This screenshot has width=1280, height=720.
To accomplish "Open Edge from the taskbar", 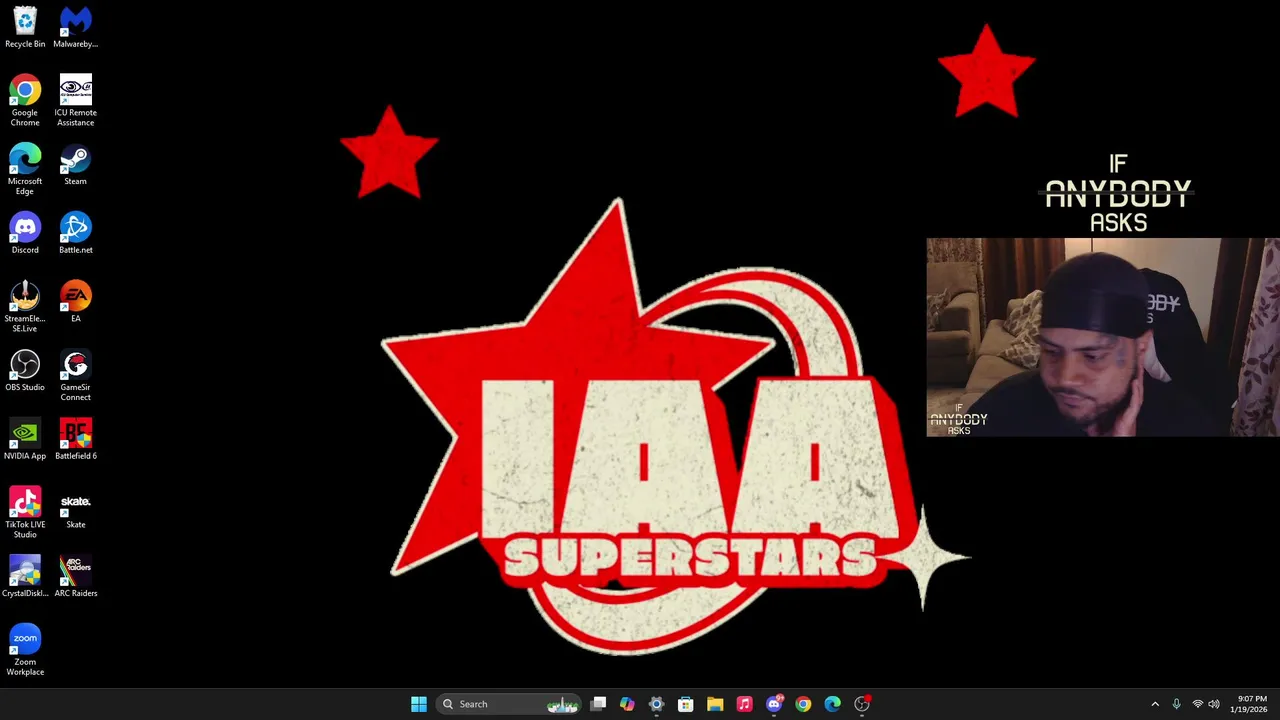I will click(x=832, y=704).
